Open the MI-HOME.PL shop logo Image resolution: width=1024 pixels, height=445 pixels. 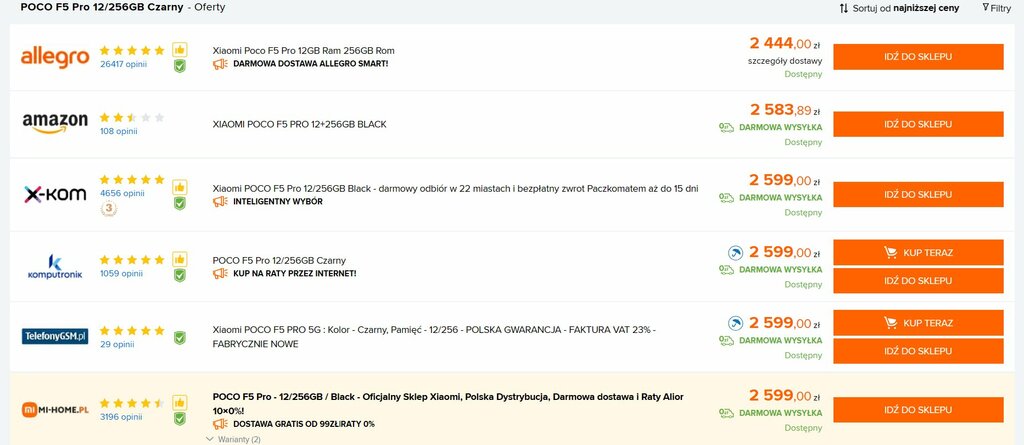pos(55,410)
